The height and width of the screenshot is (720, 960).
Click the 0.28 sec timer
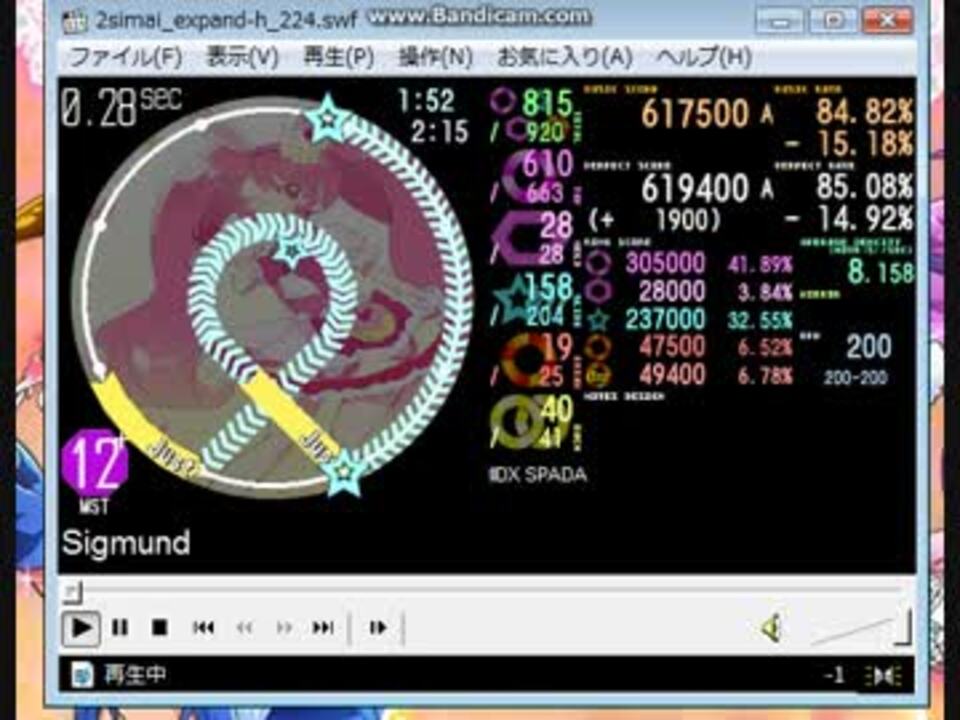(x=121, y=107)
